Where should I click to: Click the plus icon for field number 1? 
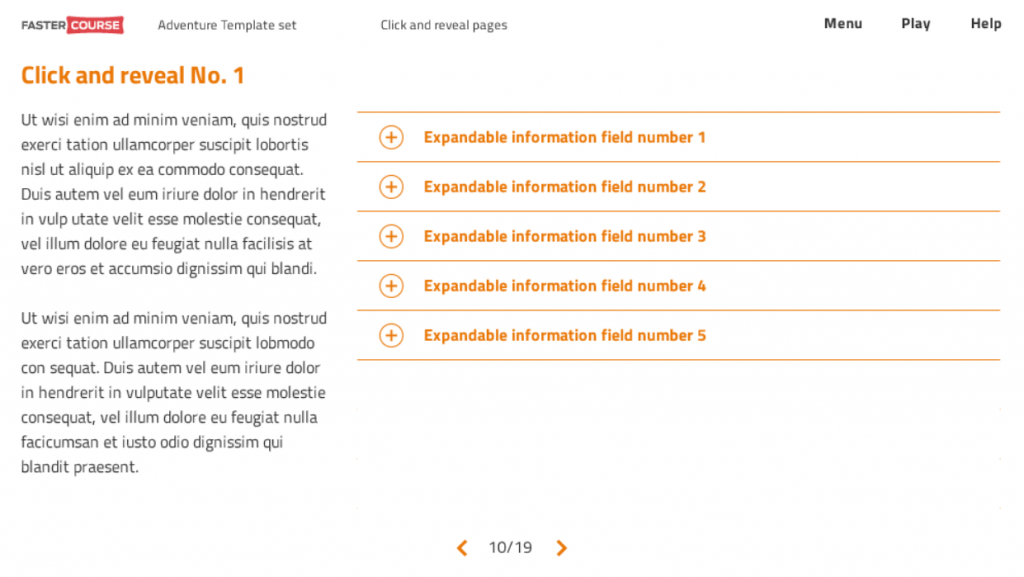click(x=391, y=137)
